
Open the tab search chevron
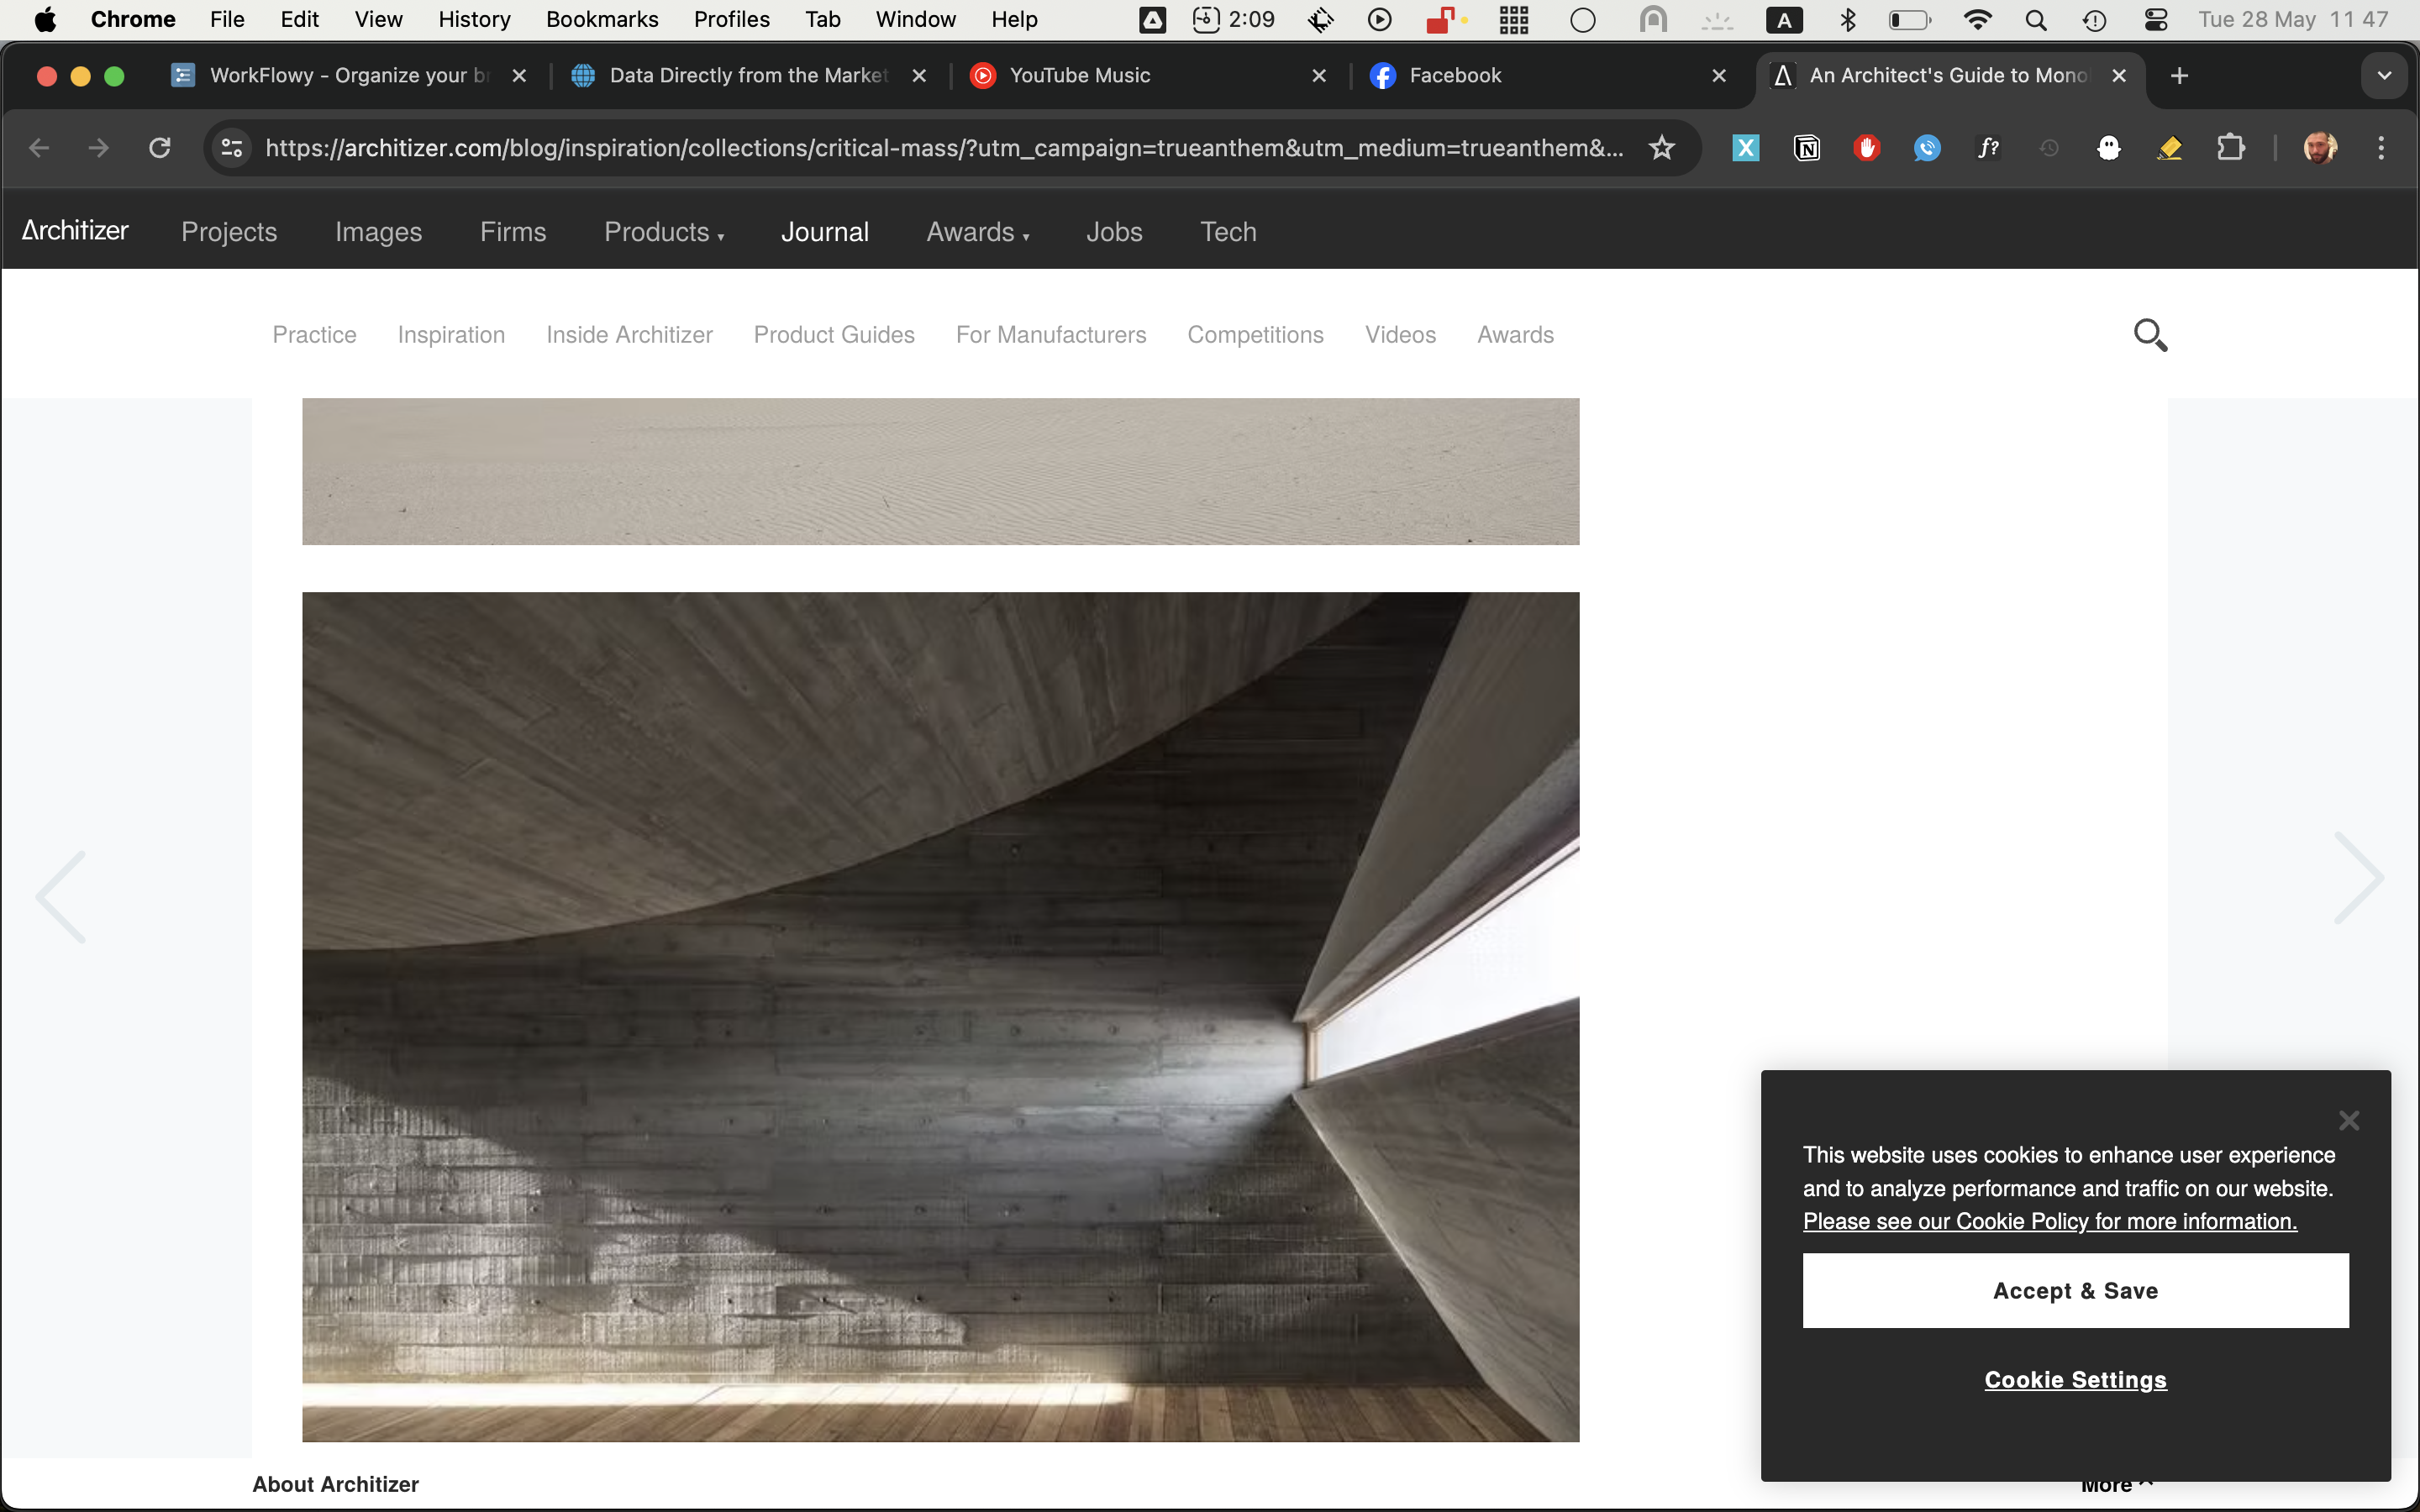2384,75
